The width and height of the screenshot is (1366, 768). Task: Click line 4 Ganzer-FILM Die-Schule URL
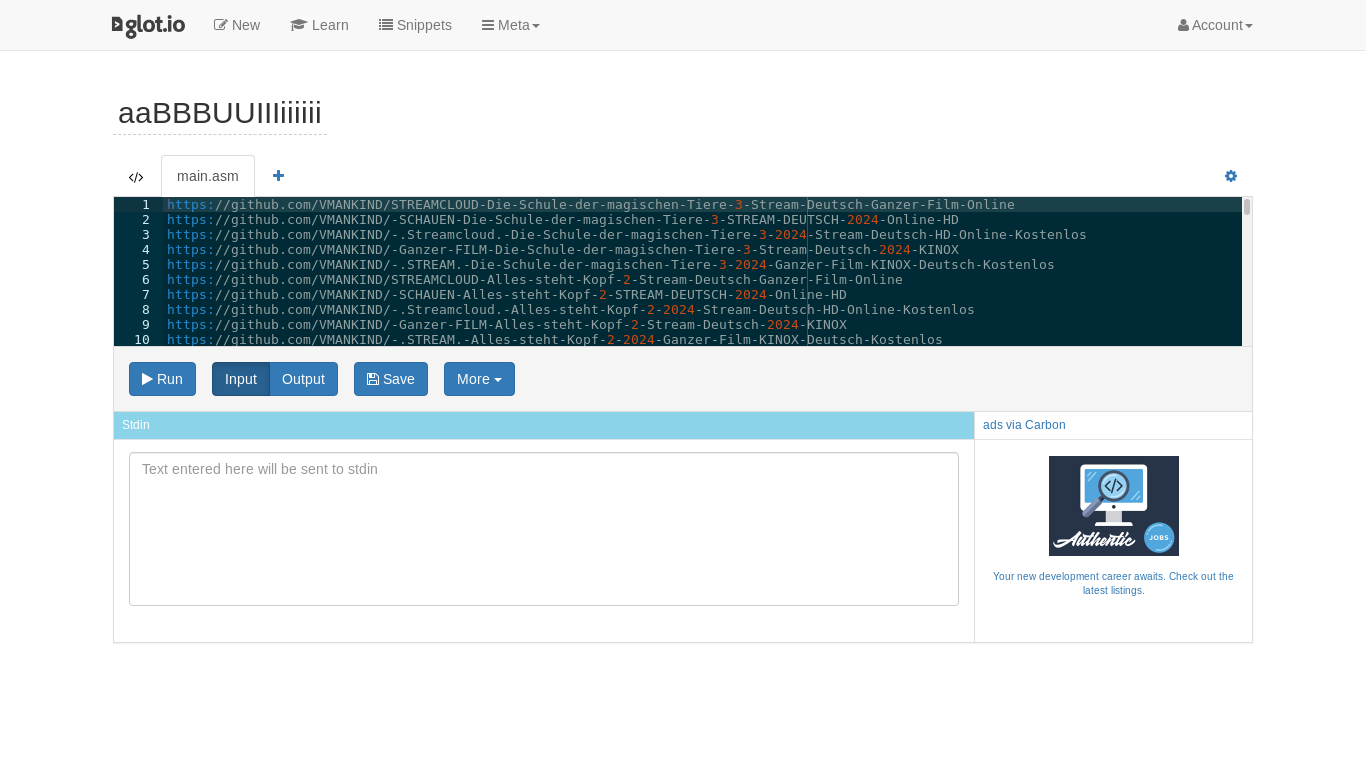[563, 250]
